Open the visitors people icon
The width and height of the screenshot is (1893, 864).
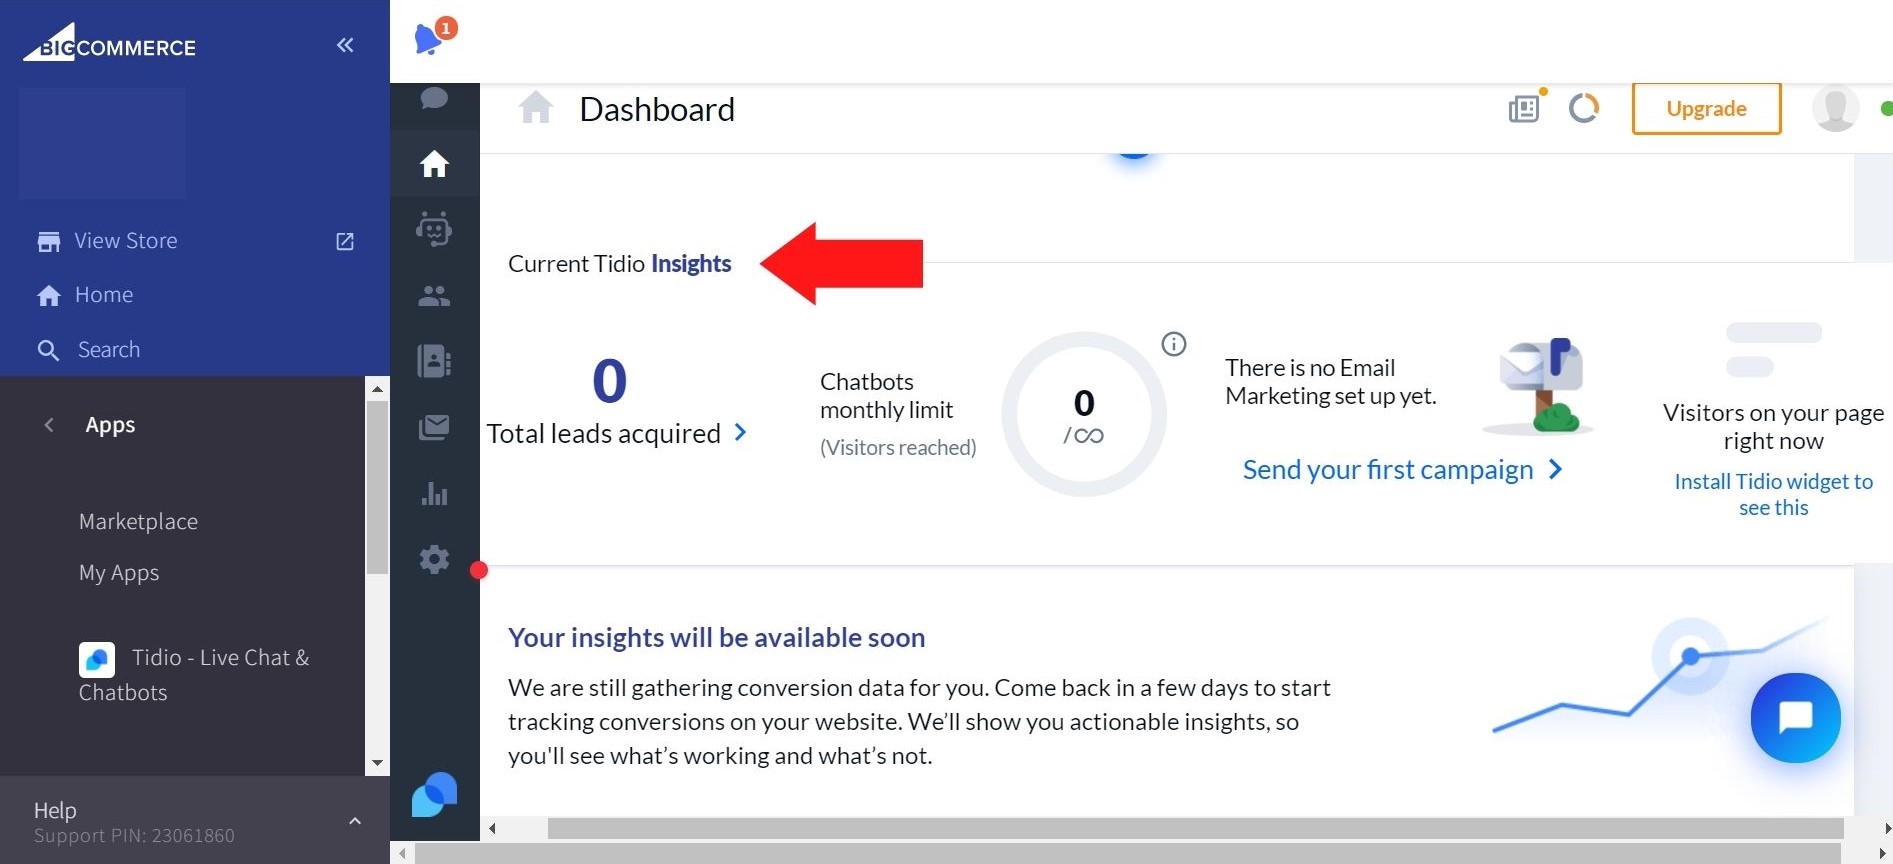(x=434, y=296)
